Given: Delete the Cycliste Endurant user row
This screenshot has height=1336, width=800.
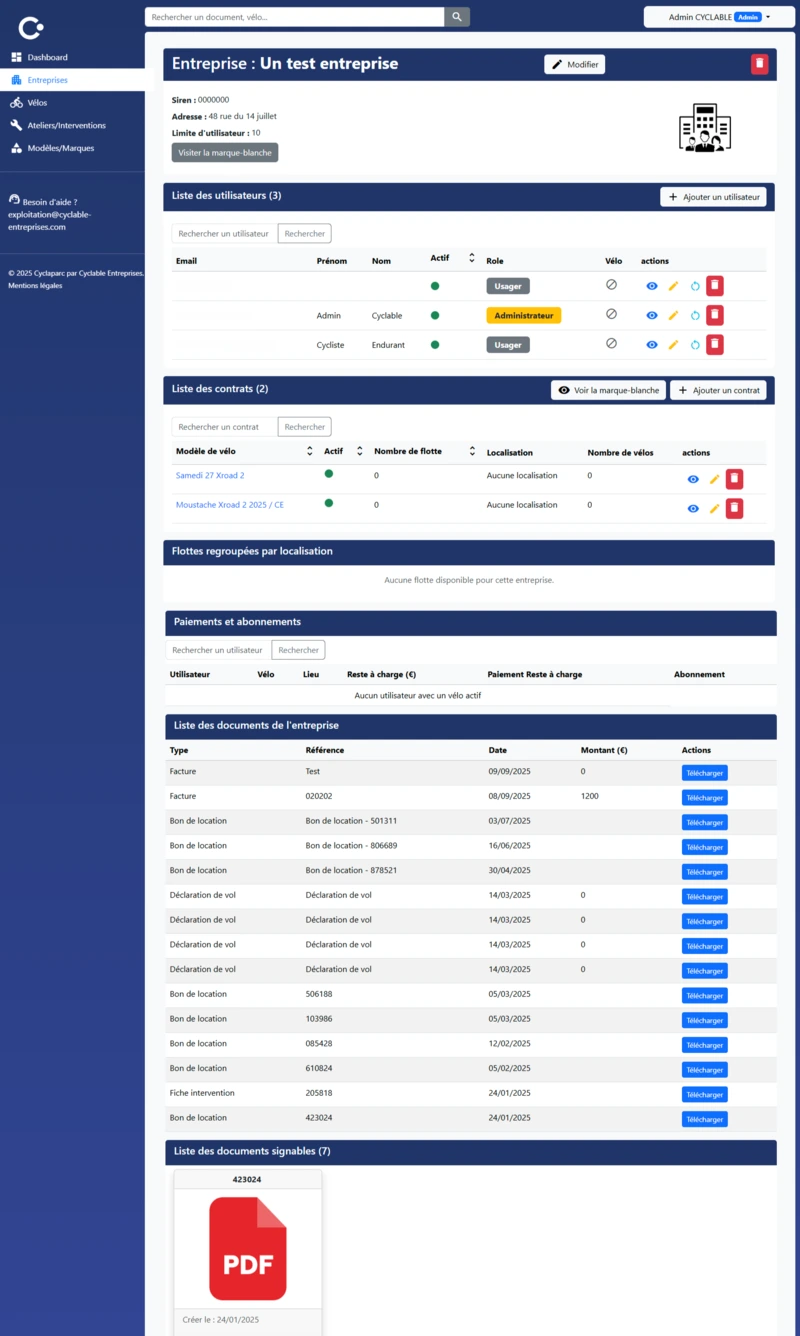Looking at the screenshot, I should point(715,345).
